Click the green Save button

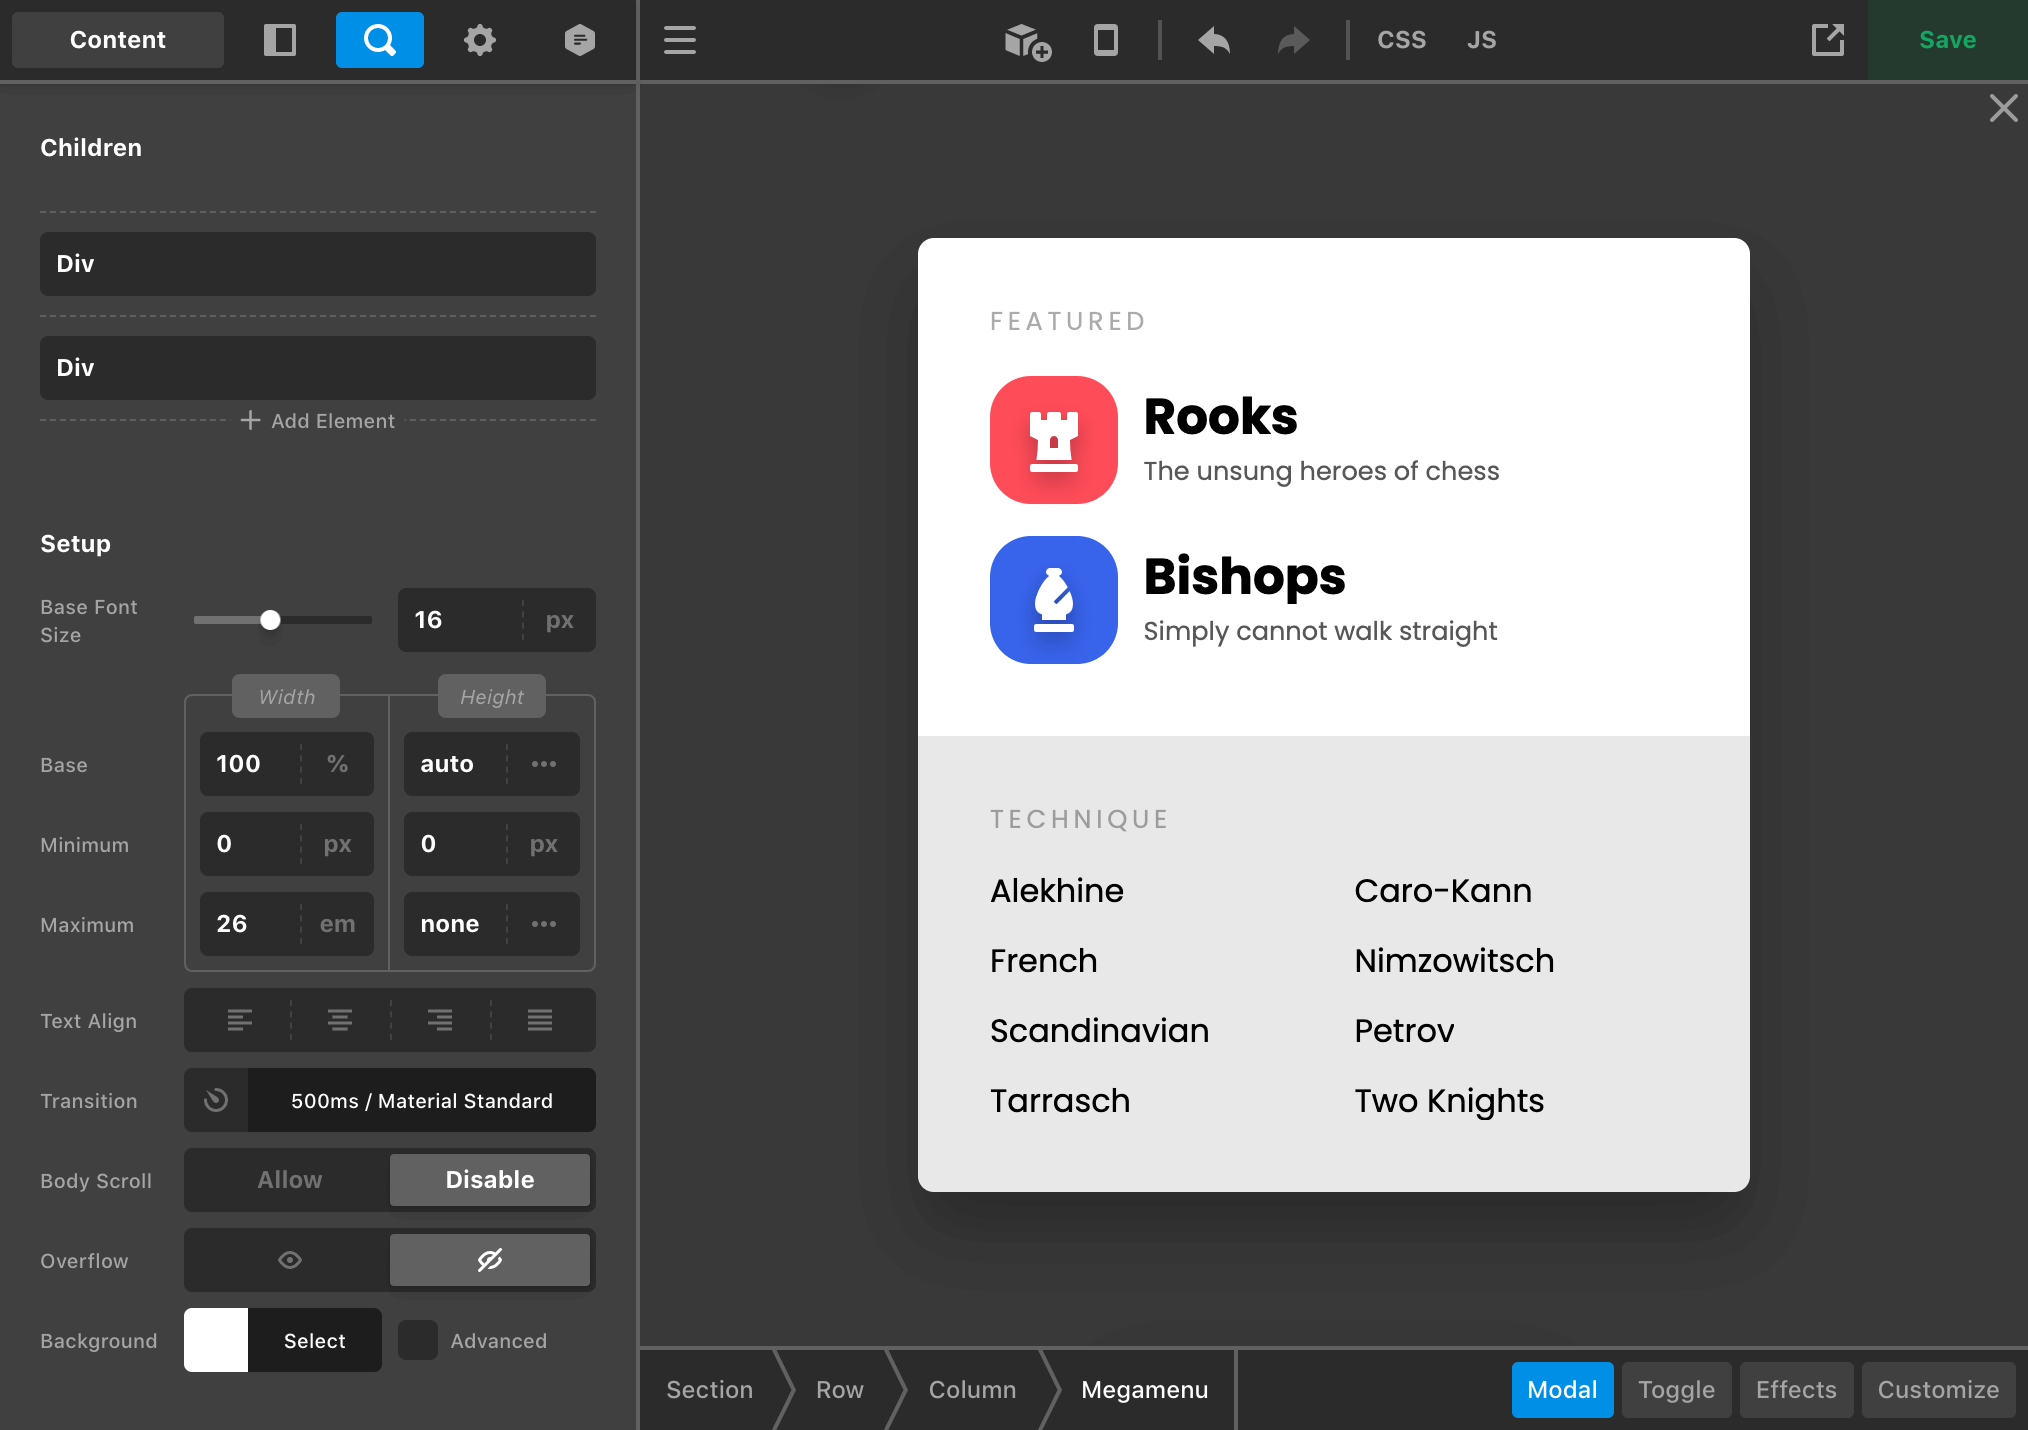point(1946,40)
